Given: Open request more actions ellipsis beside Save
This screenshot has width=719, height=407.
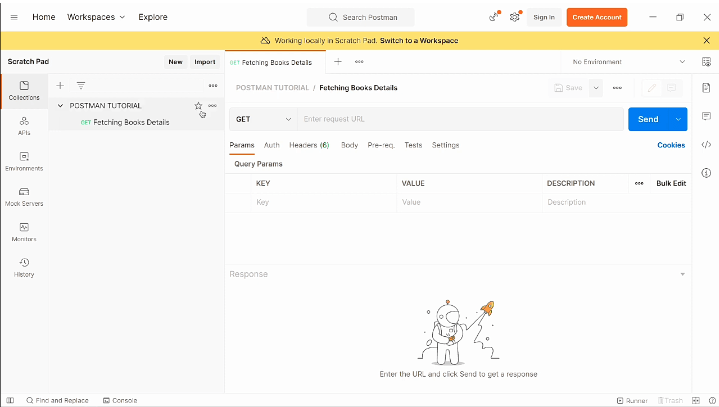Looking at the screenshot, I should point(617,88).
